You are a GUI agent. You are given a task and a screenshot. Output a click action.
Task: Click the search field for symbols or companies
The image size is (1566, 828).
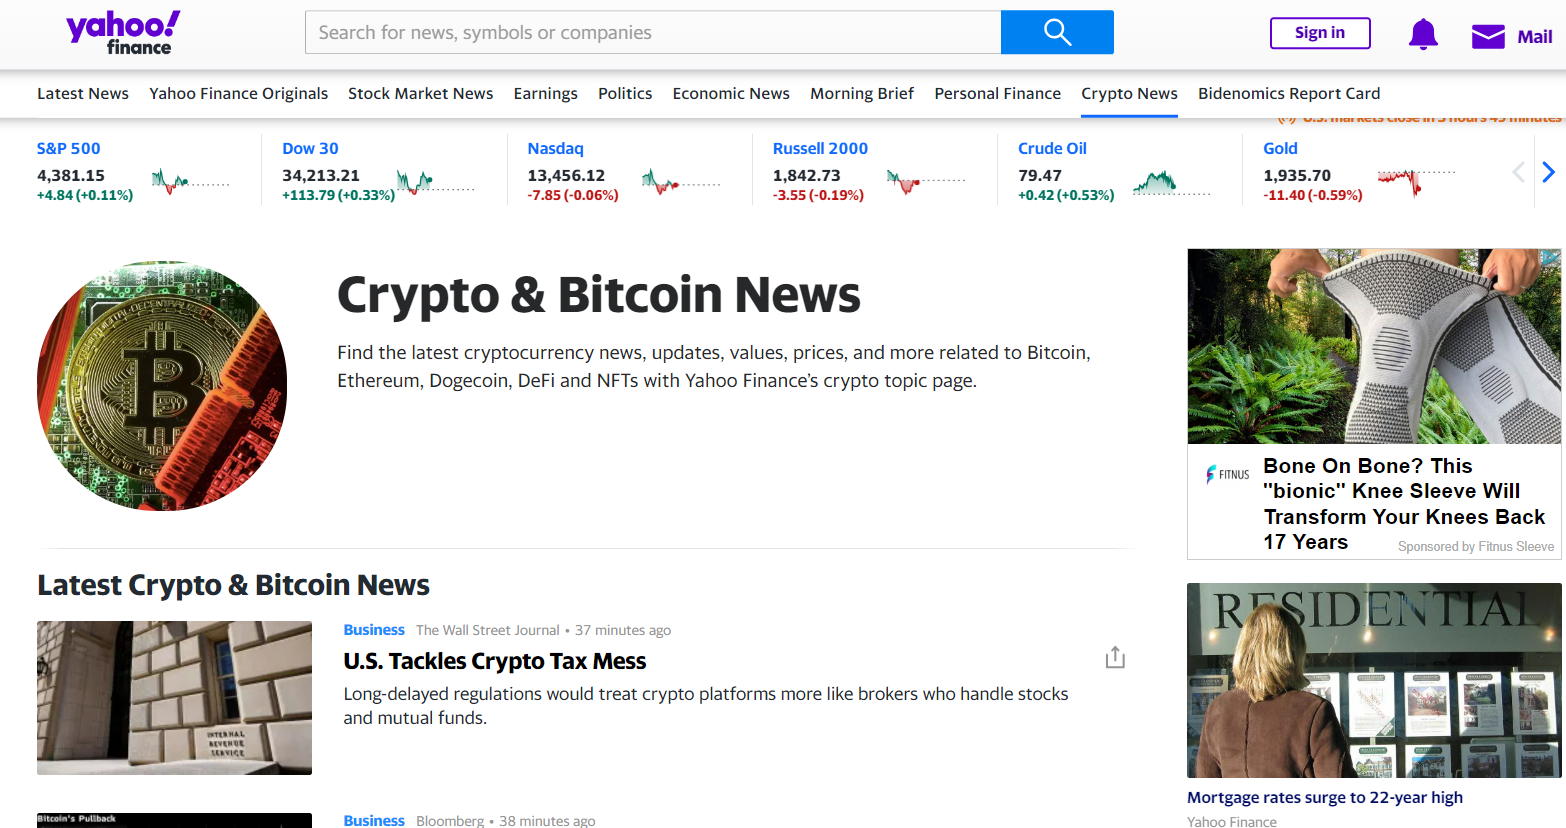coord(653,32)
